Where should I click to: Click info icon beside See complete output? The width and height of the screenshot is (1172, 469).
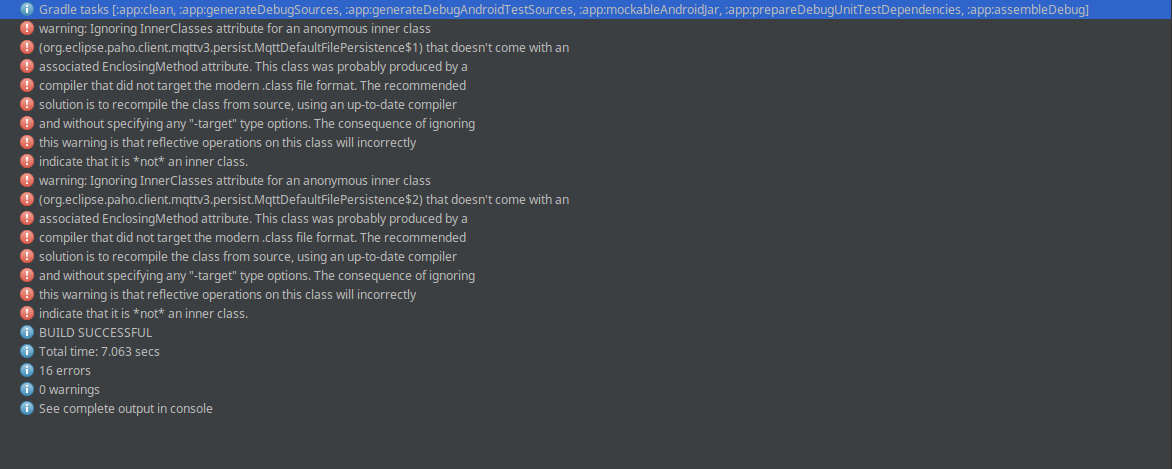tap(27, 408)
